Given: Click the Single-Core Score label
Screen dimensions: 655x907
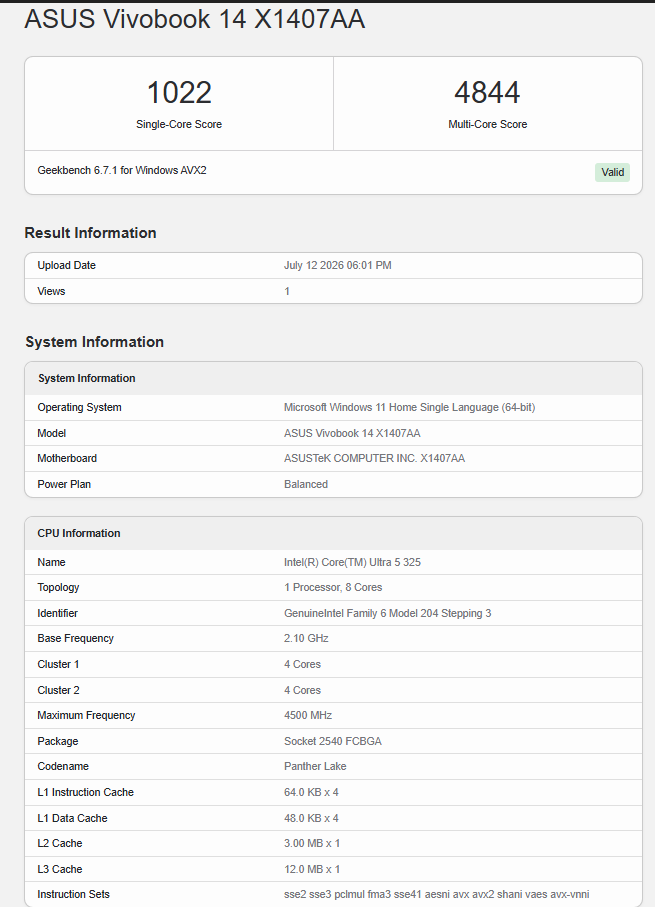Looking at the screenshot, I should [x=179, y=124].
